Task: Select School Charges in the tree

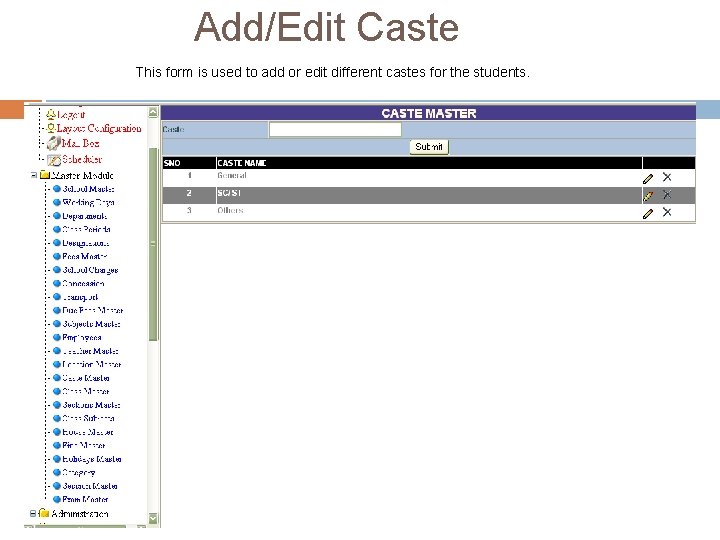Action: [90, 270]
